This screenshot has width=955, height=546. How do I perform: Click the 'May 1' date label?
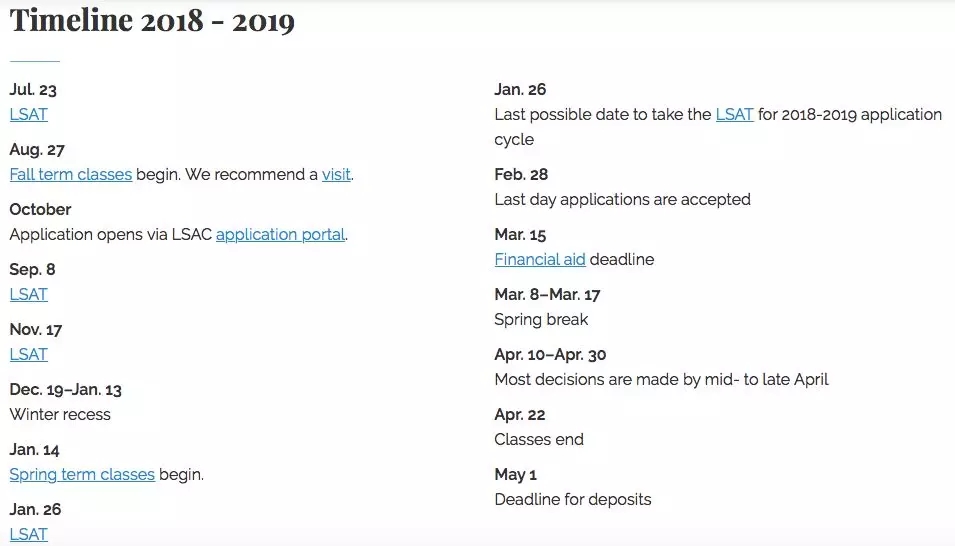(x=516, y=474)
